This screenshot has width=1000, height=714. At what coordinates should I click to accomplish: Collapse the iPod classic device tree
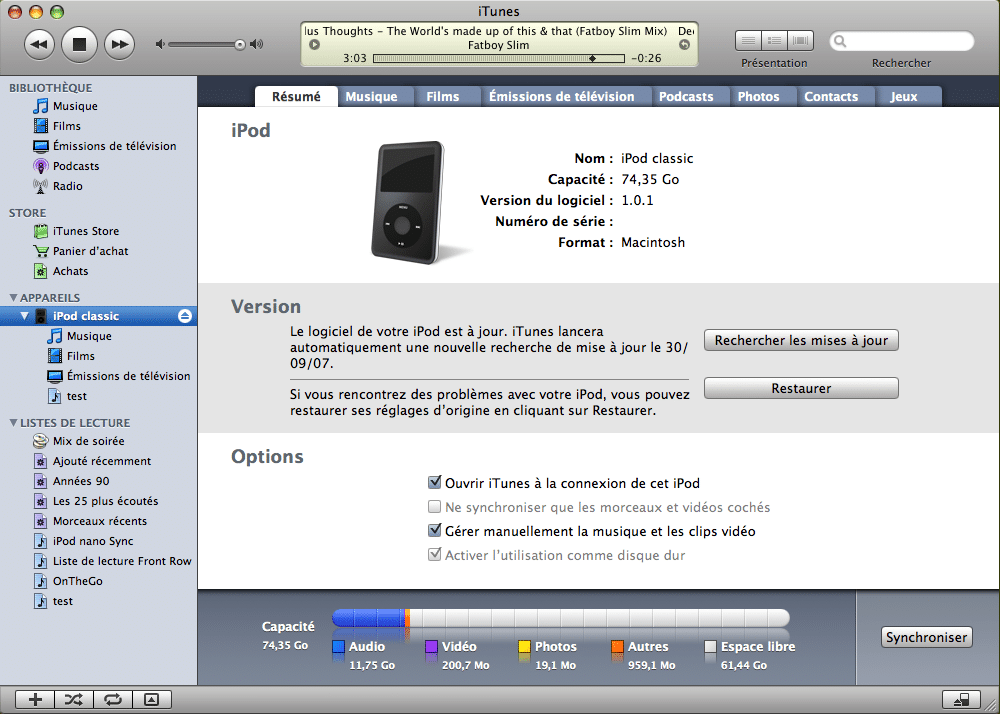(x=24, y=316)
